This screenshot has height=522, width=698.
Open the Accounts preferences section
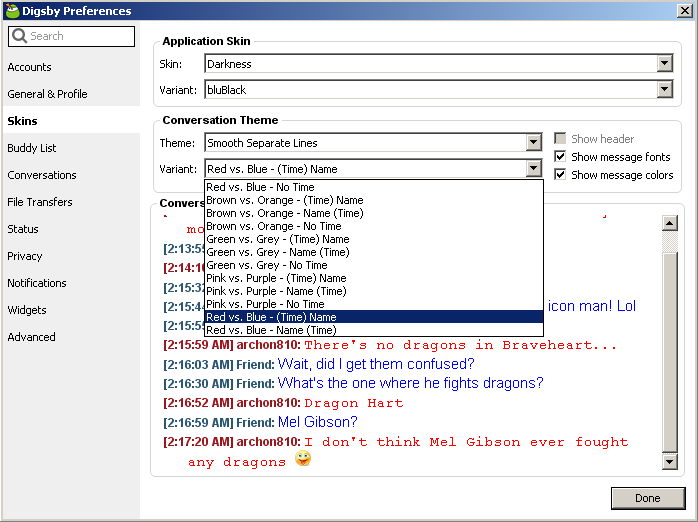[71, 67]
